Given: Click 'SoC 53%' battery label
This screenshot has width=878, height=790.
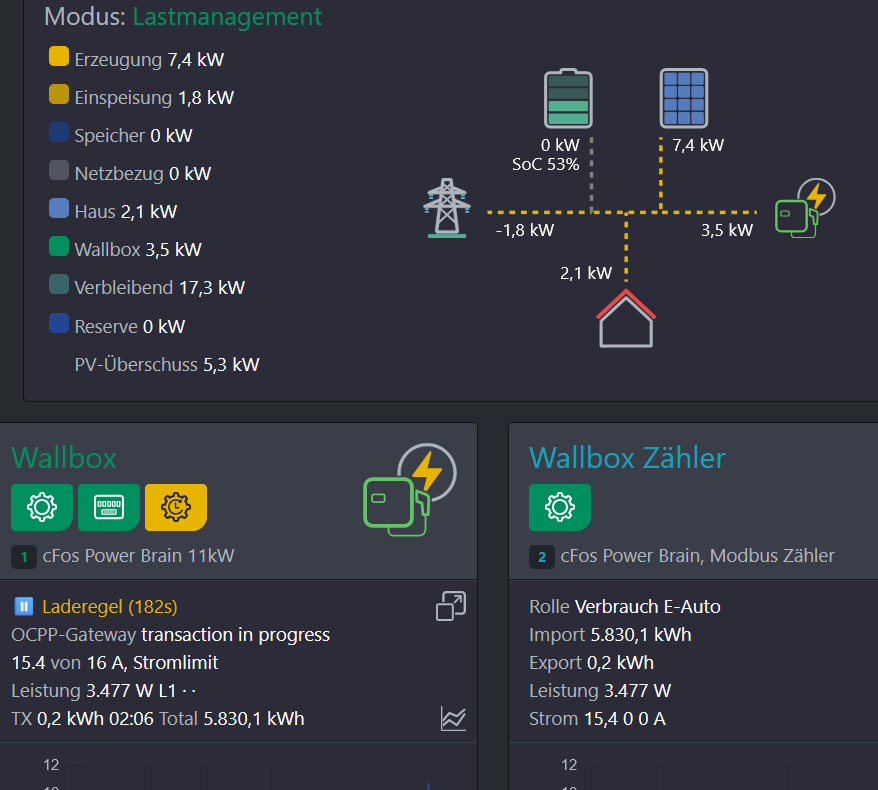Looking at the screenshot, I should (545, 164).
